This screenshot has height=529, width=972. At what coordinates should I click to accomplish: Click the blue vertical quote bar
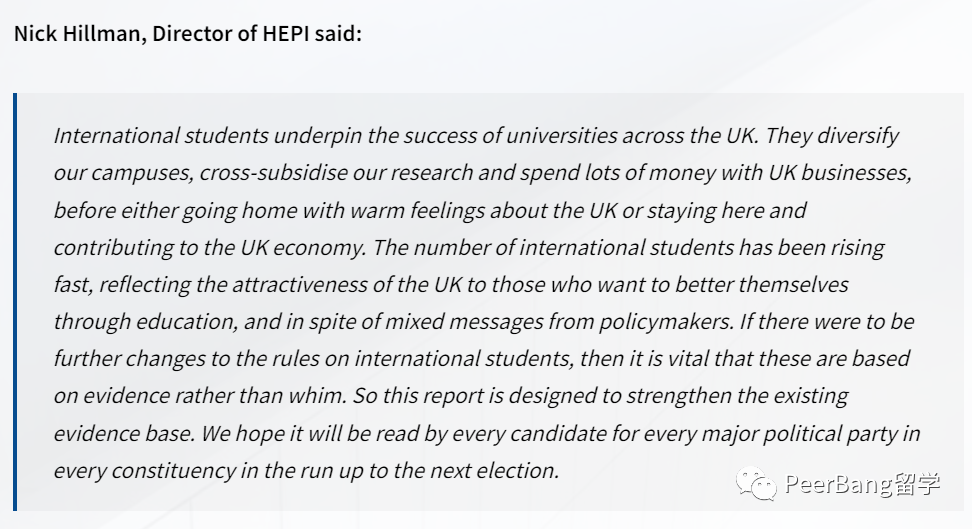[x=16, y=302]
